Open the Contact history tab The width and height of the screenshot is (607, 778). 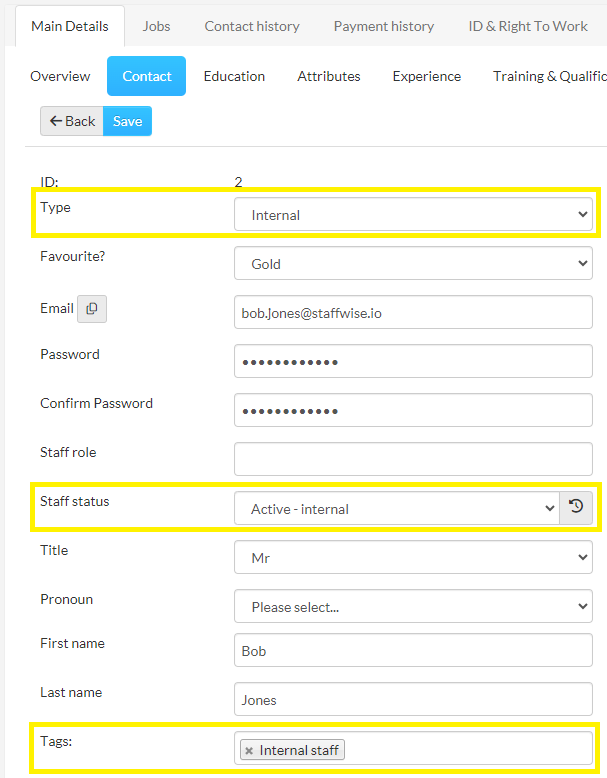coord(252,26)
